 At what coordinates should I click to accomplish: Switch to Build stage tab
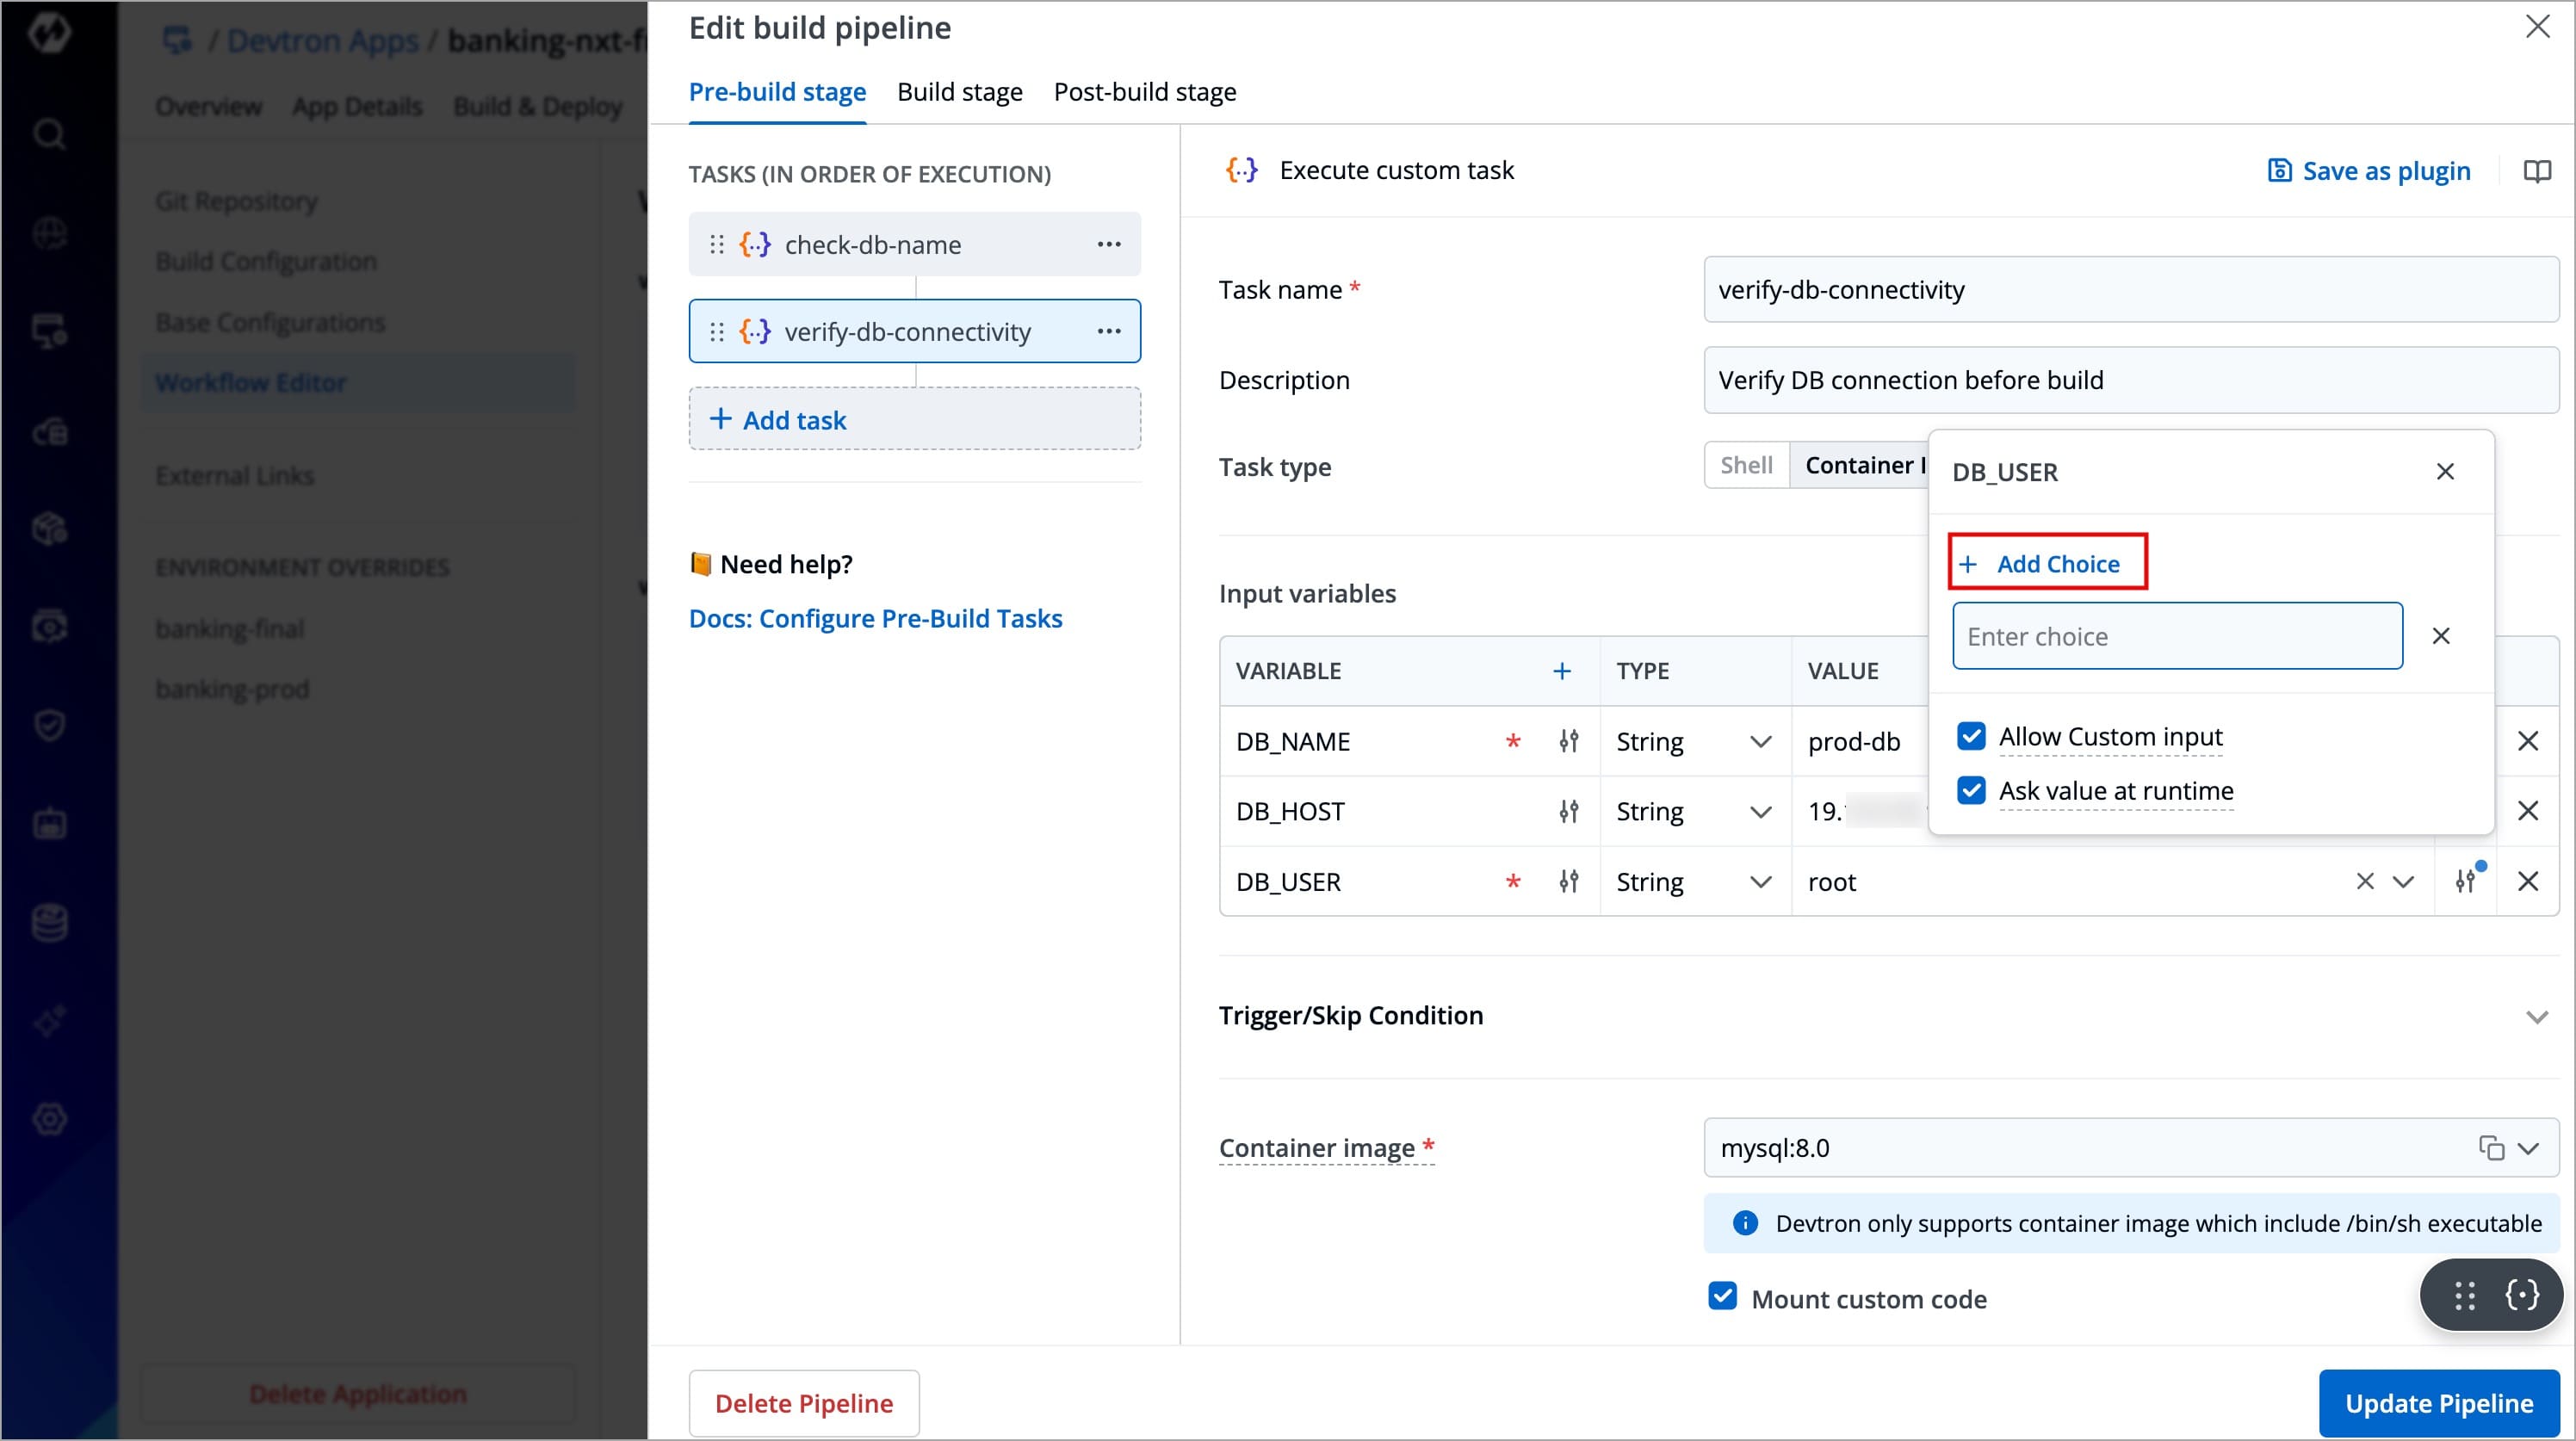[x=959, y=92]
